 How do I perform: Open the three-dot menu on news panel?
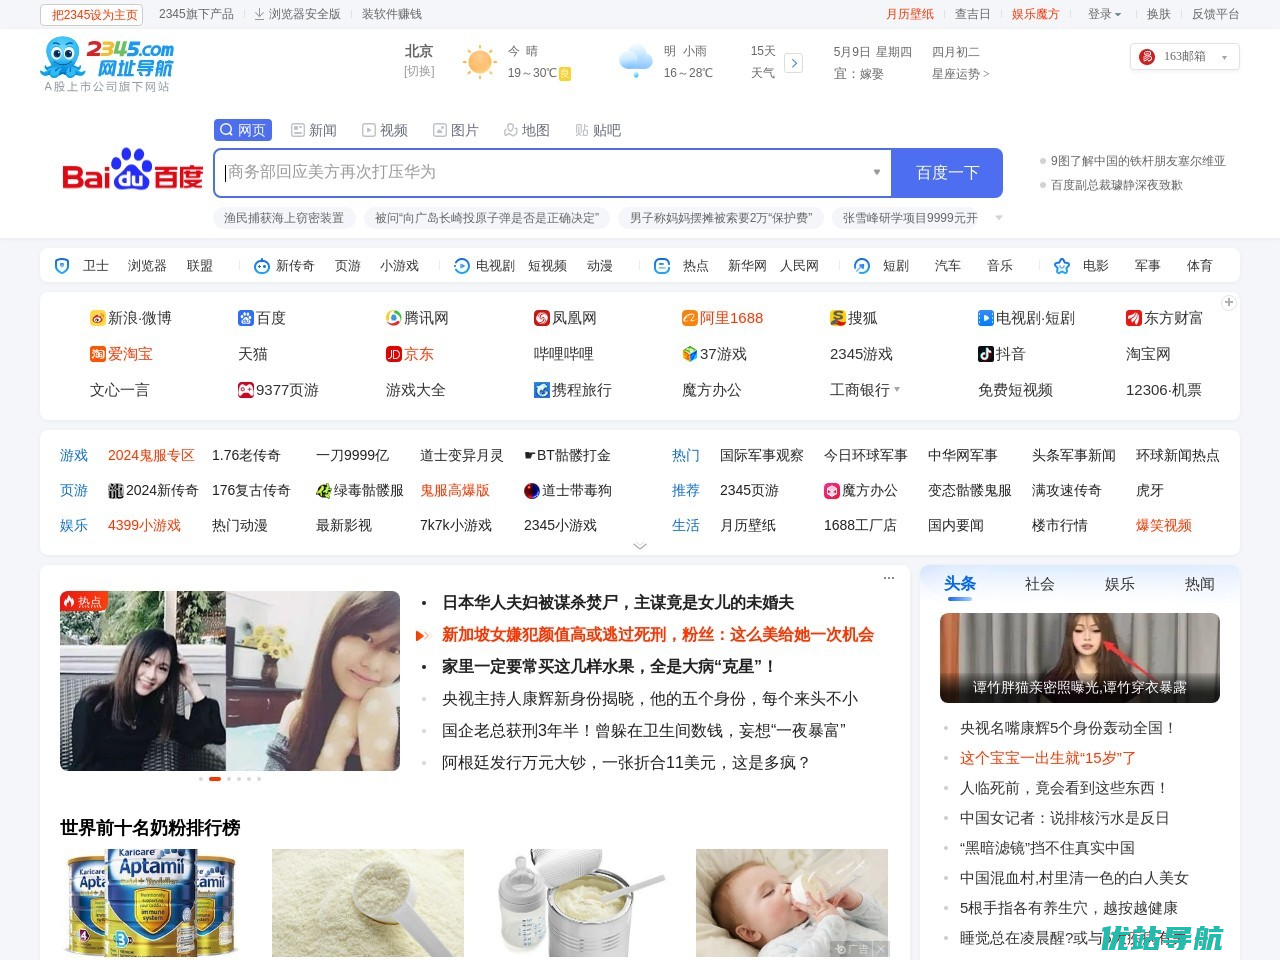click(x=888, y=578)
